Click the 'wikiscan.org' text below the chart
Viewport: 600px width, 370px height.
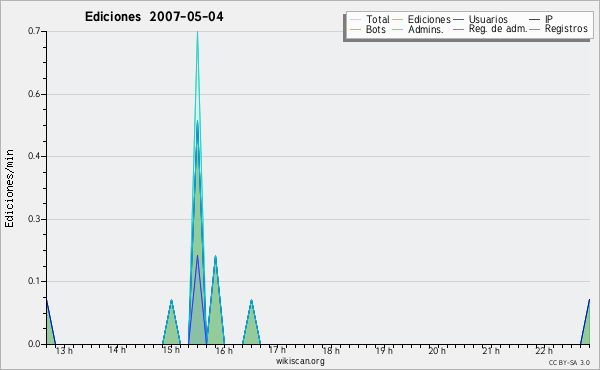[x=300, y=361]
